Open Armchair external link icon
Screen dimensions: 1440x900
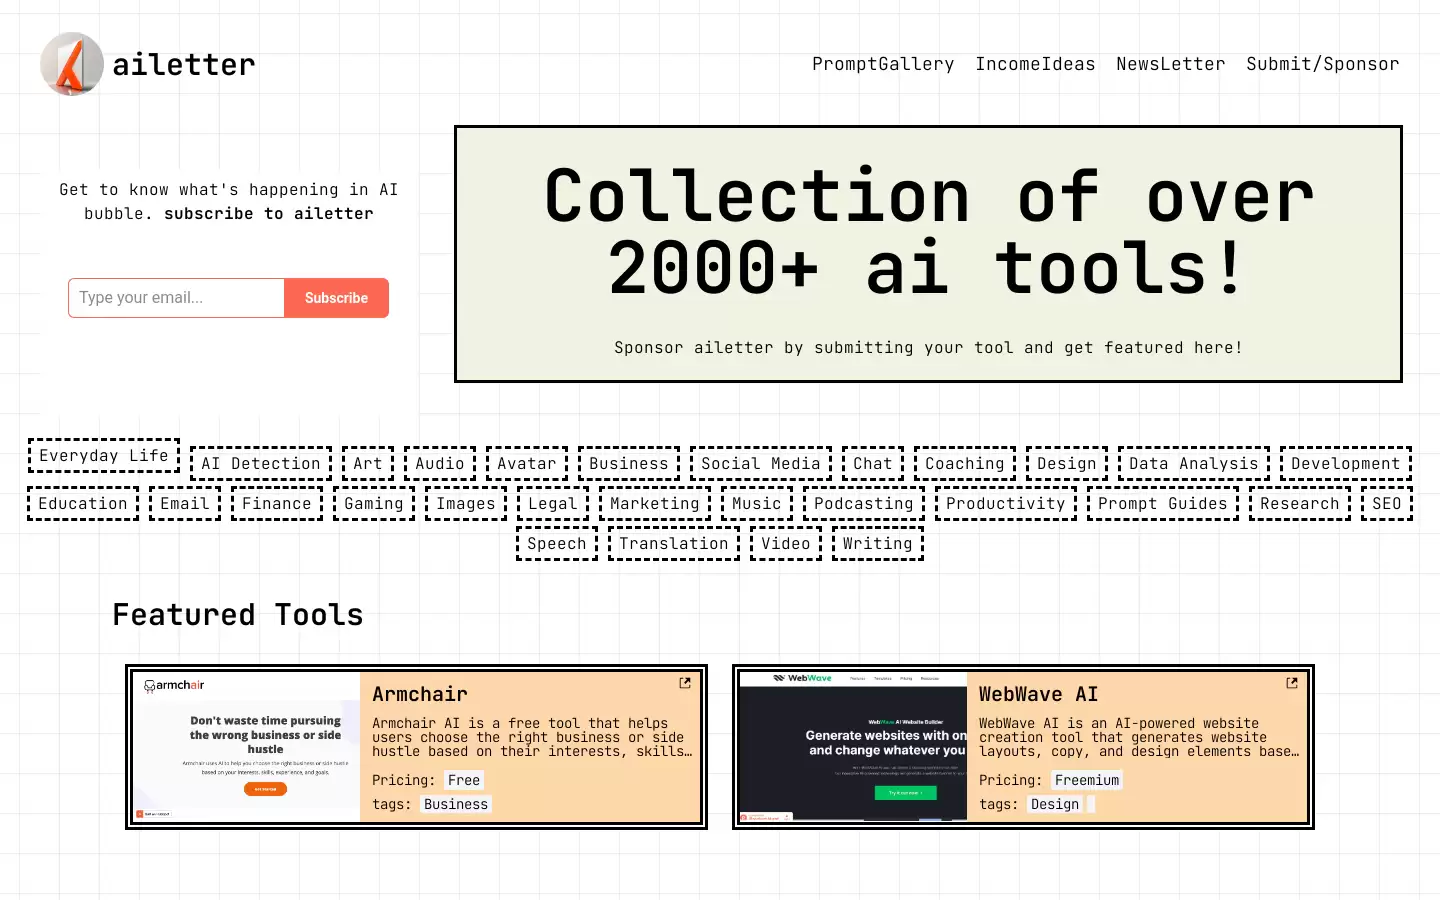click(x=685, y=683)
